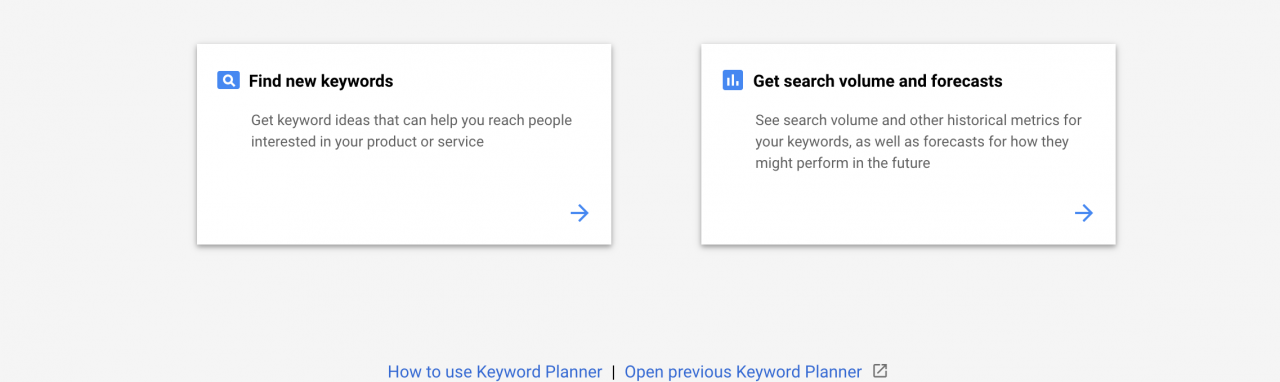The image size is (1280, 382).
Task: Click the "See search volume and other historical" line
Action: pyautogui.click(x=918, y=120)
